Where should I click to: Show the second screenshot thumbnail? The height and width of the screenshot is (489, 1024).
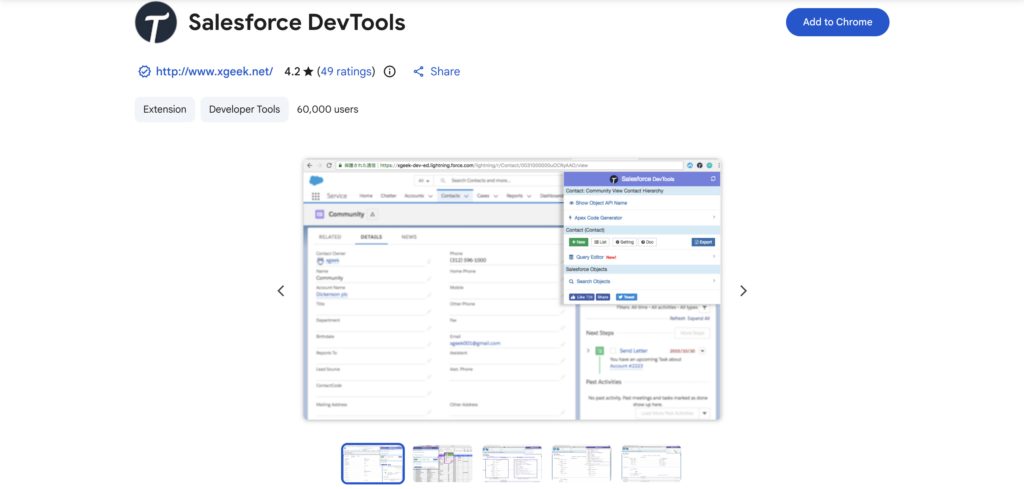tap(442, 464)
